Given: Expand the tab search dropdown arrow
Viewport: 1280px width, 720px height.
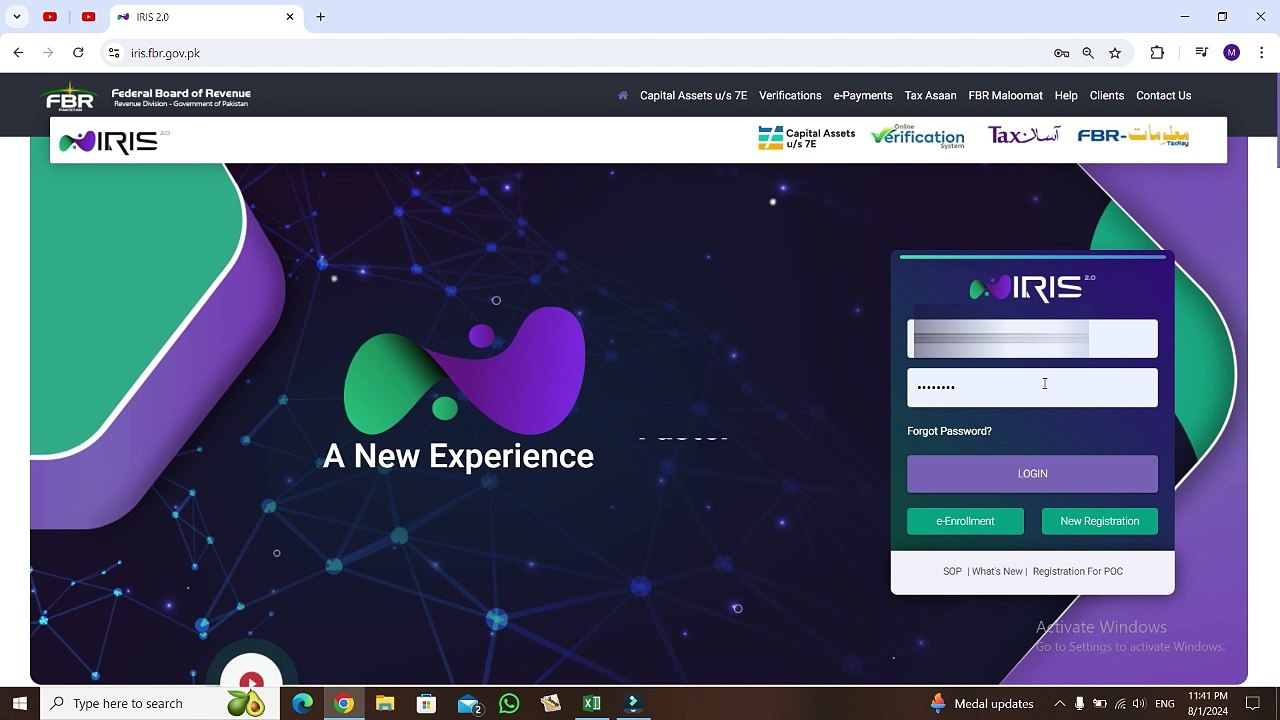Looking at the screenshot, I should click(x=17, y=17).
